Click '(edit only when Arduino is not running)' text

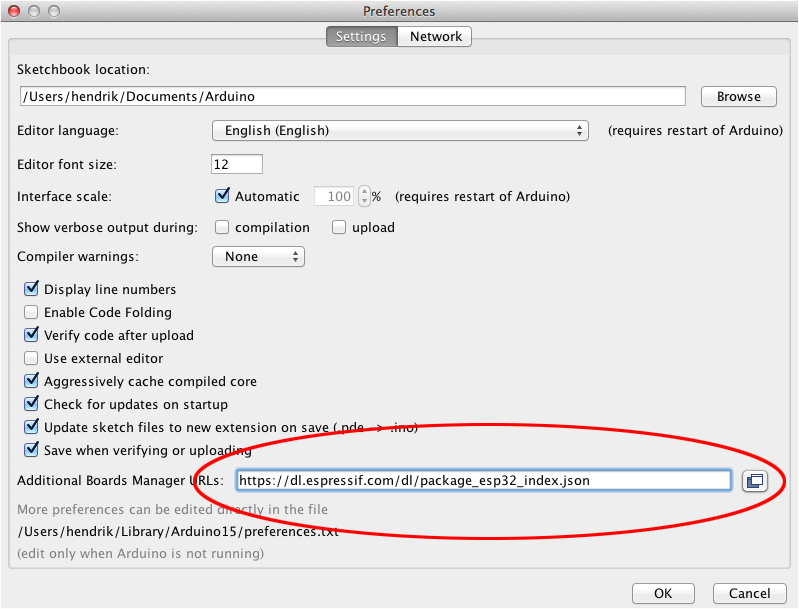pyautogui.click(x=141, y=553)
